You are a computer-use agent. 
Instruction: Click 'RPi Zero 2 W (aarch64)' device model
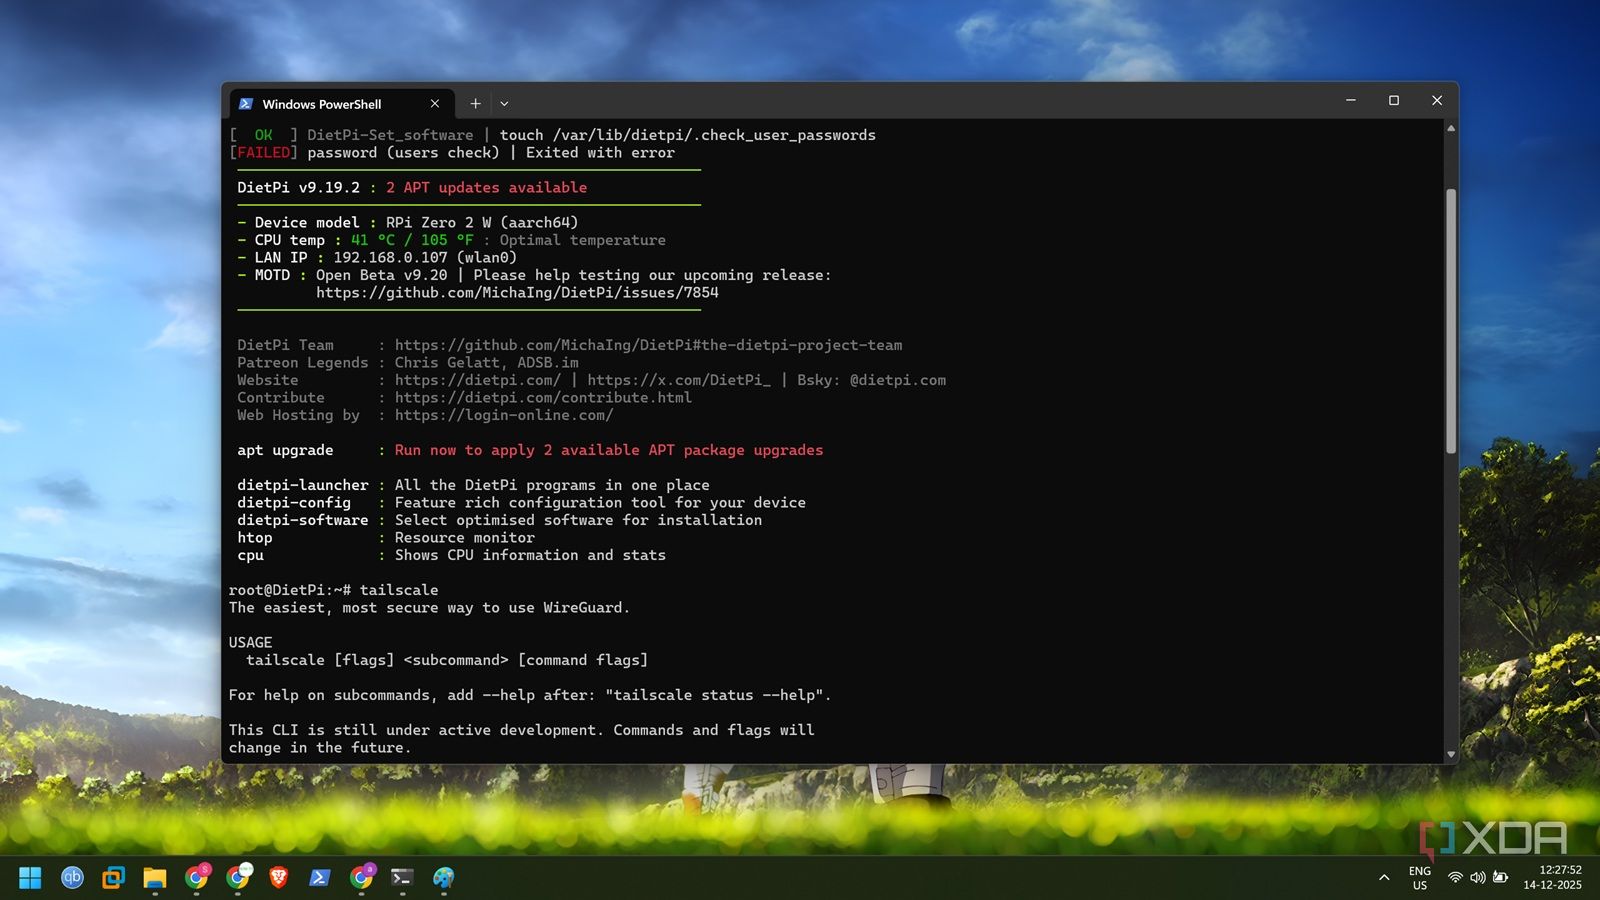[482, 223]
